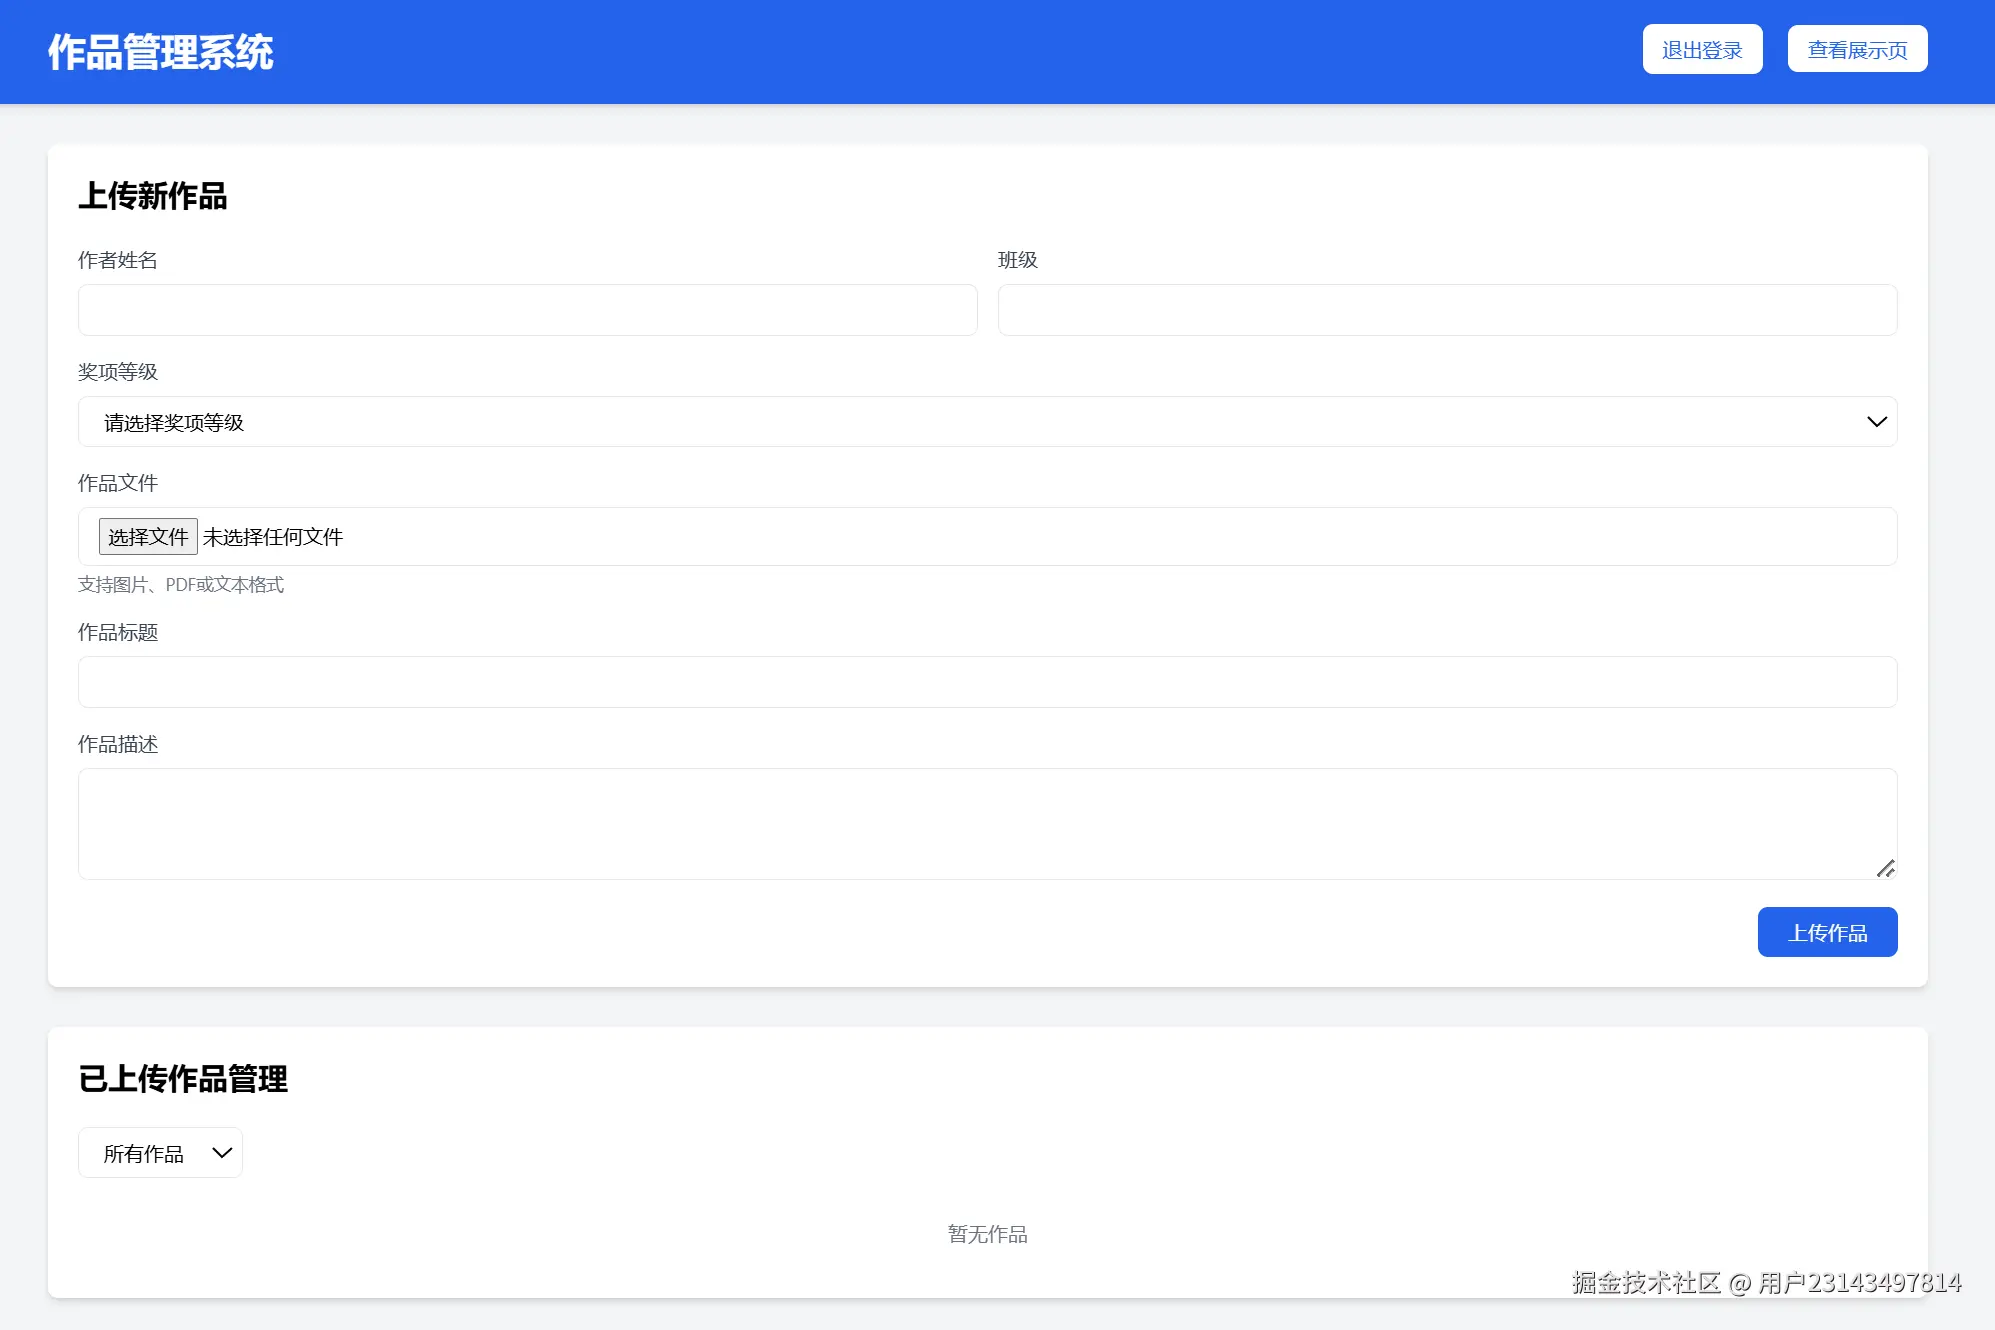1995x1330 pixels.
Task: Click the 作品标题 field label
Action: point(118,632)
